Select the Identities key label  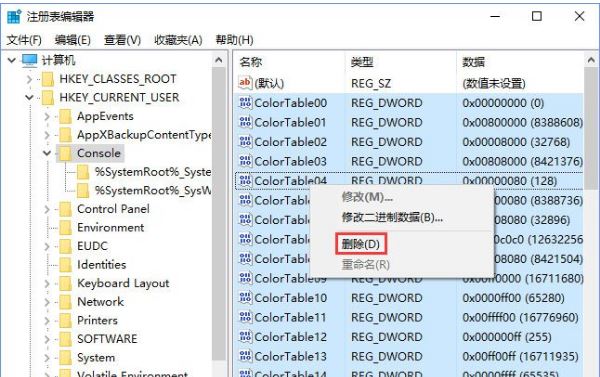pos(101,265)
